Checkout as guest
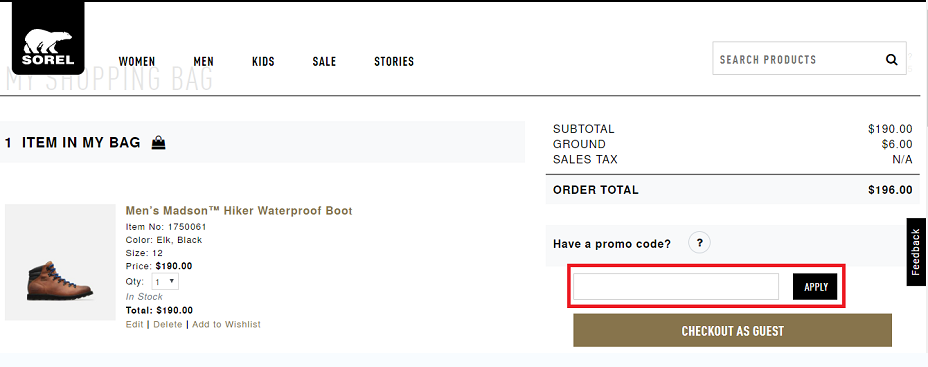The image size is (928, 367). pos(733,330)
